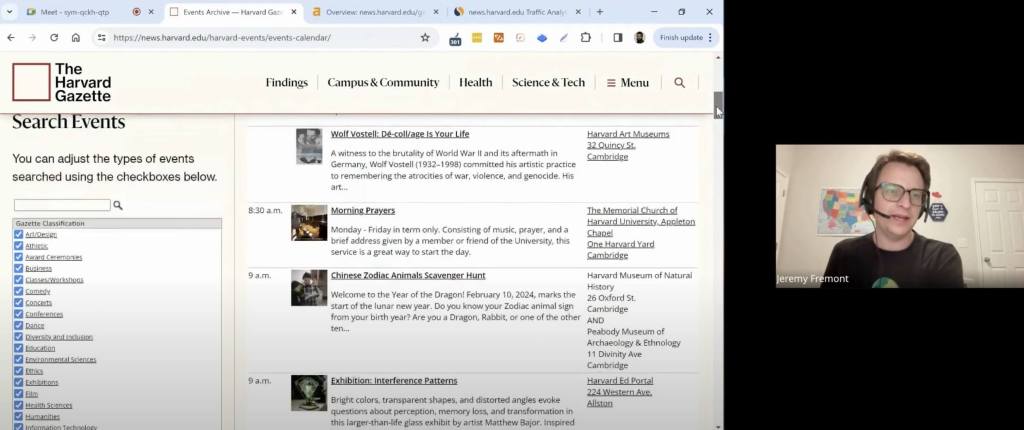The height and width of the screenshot is (430, 1024).
Task: Uncheck the Conferences checkbox
Action: pyautogui.click(x=18, y=314)
